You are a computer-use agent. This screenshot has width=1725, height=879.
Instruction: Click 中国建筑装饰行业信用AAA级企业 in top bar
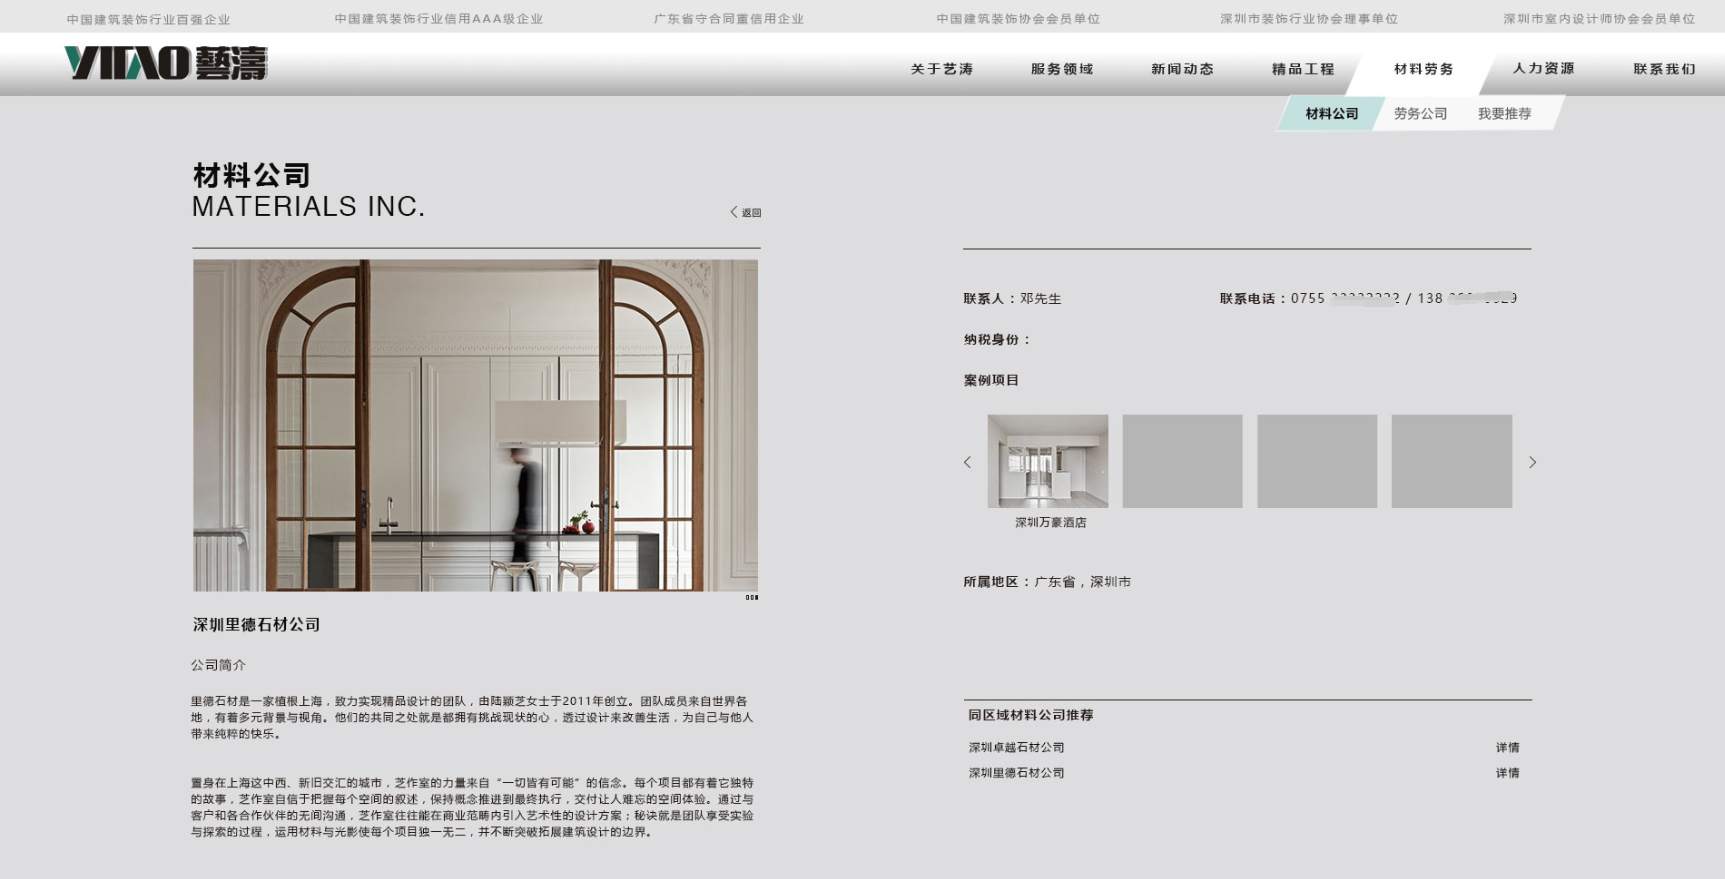point(439,19)
